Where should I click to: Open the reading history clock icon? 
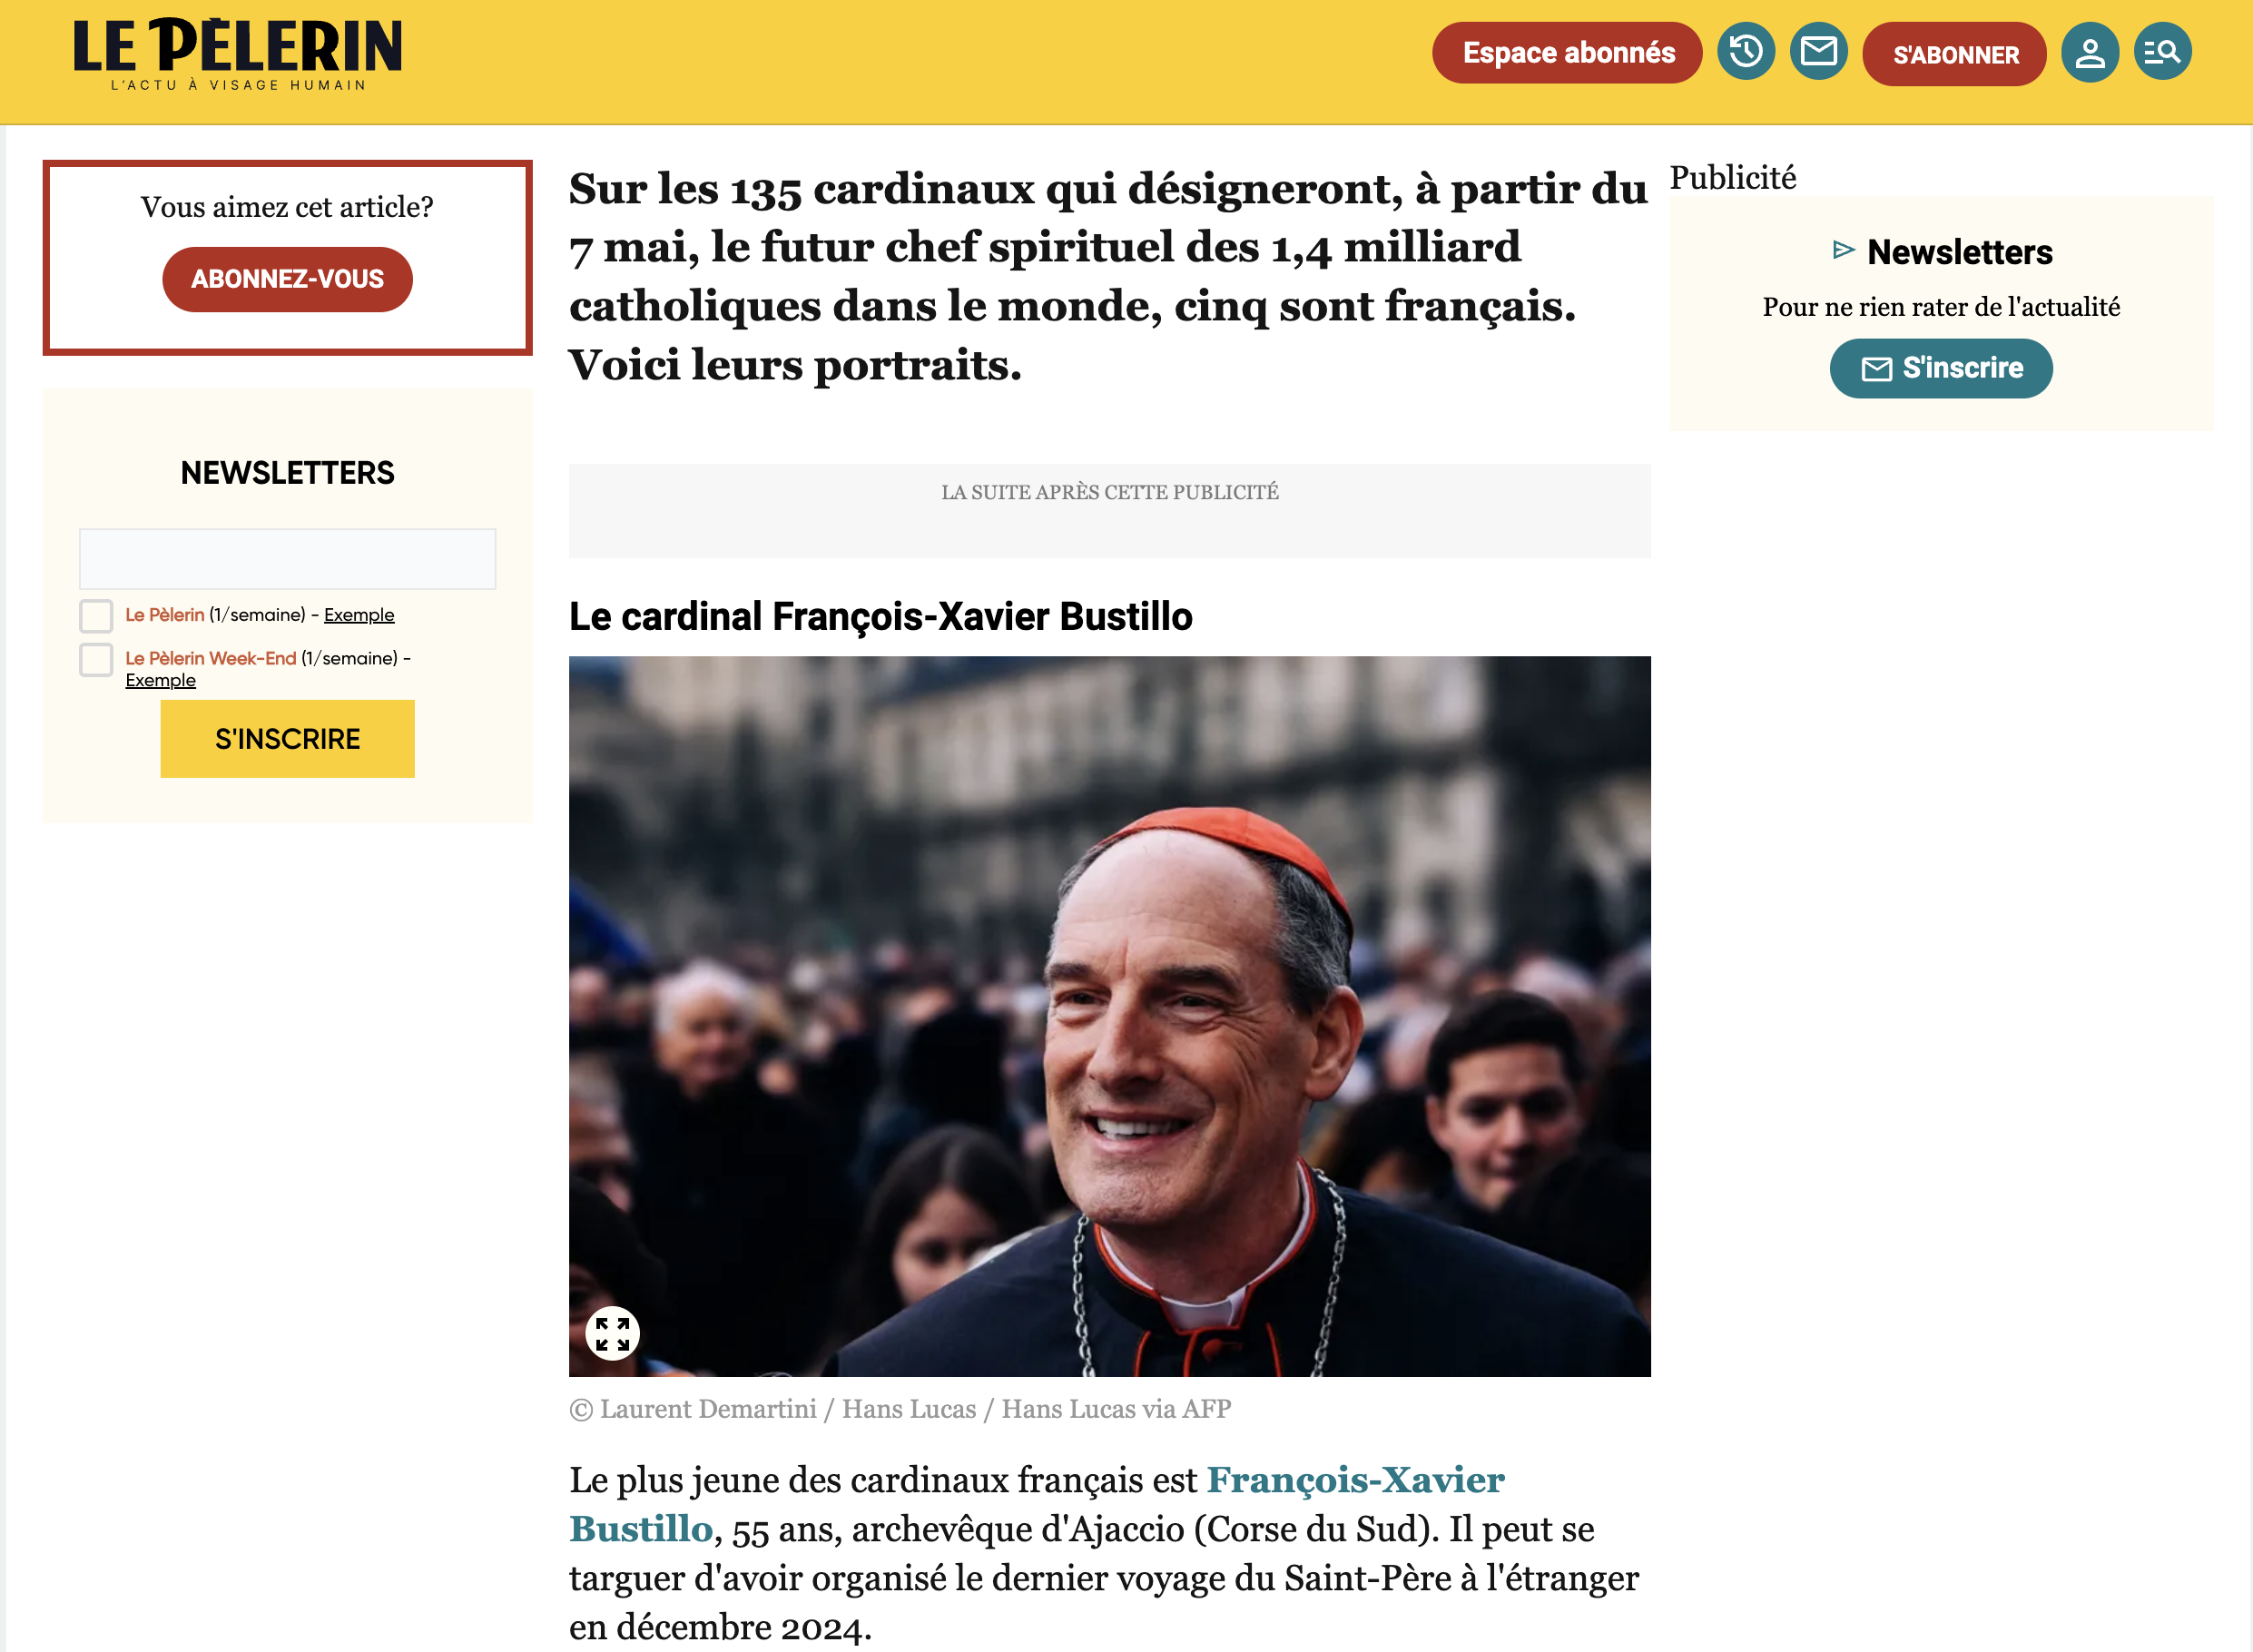pyautogui.click(x=1745, y=51)
